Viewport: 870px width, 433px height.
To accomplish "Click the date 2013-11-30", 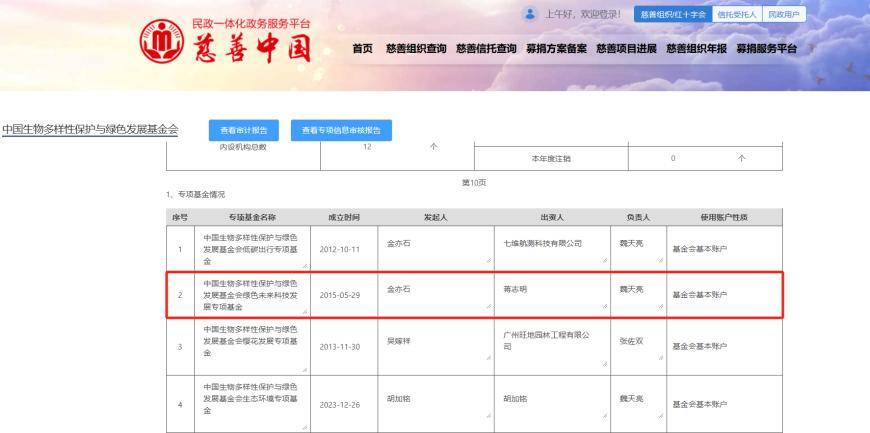I will [x=340, y=347].
